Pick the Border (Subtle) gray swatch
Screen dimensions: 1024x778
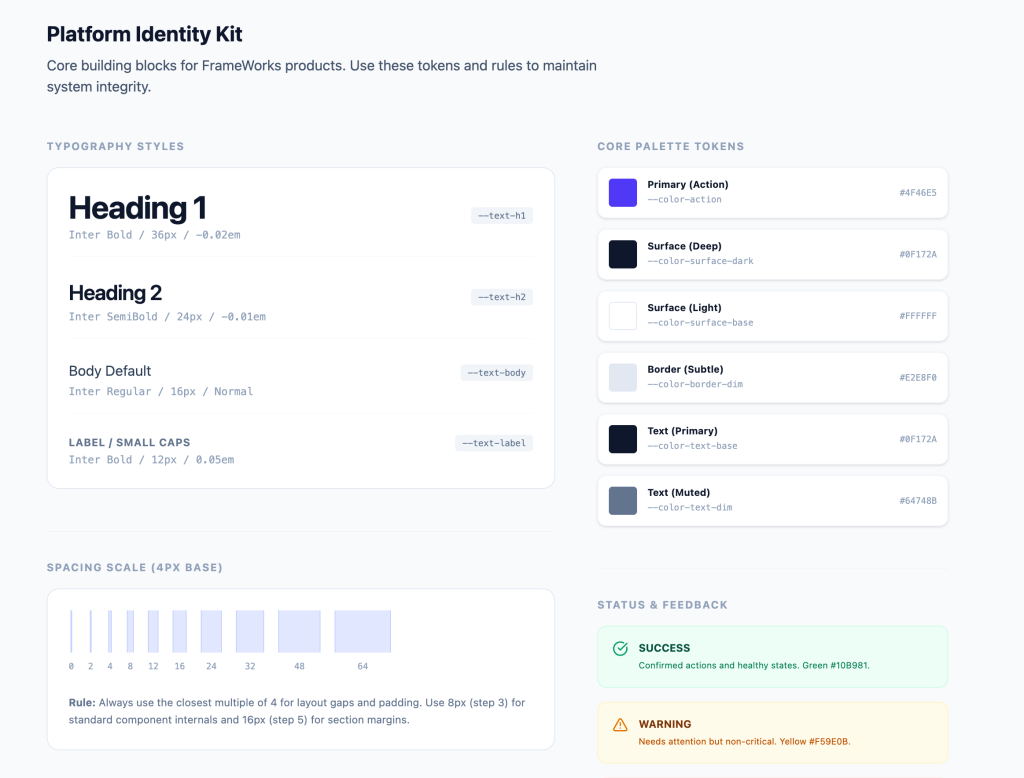pos(623,377)
